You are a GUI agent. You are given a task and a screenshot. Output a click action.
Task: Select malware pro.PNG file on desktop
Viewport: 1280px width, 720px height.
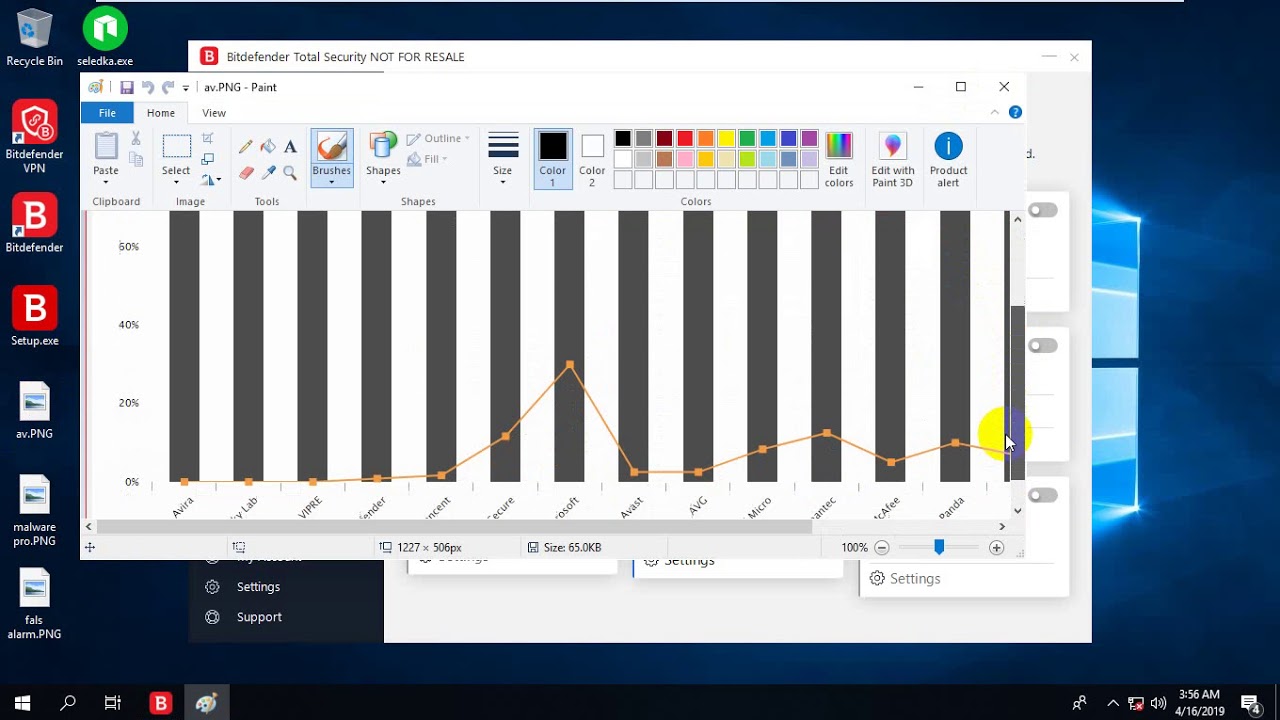click(35, 512)
